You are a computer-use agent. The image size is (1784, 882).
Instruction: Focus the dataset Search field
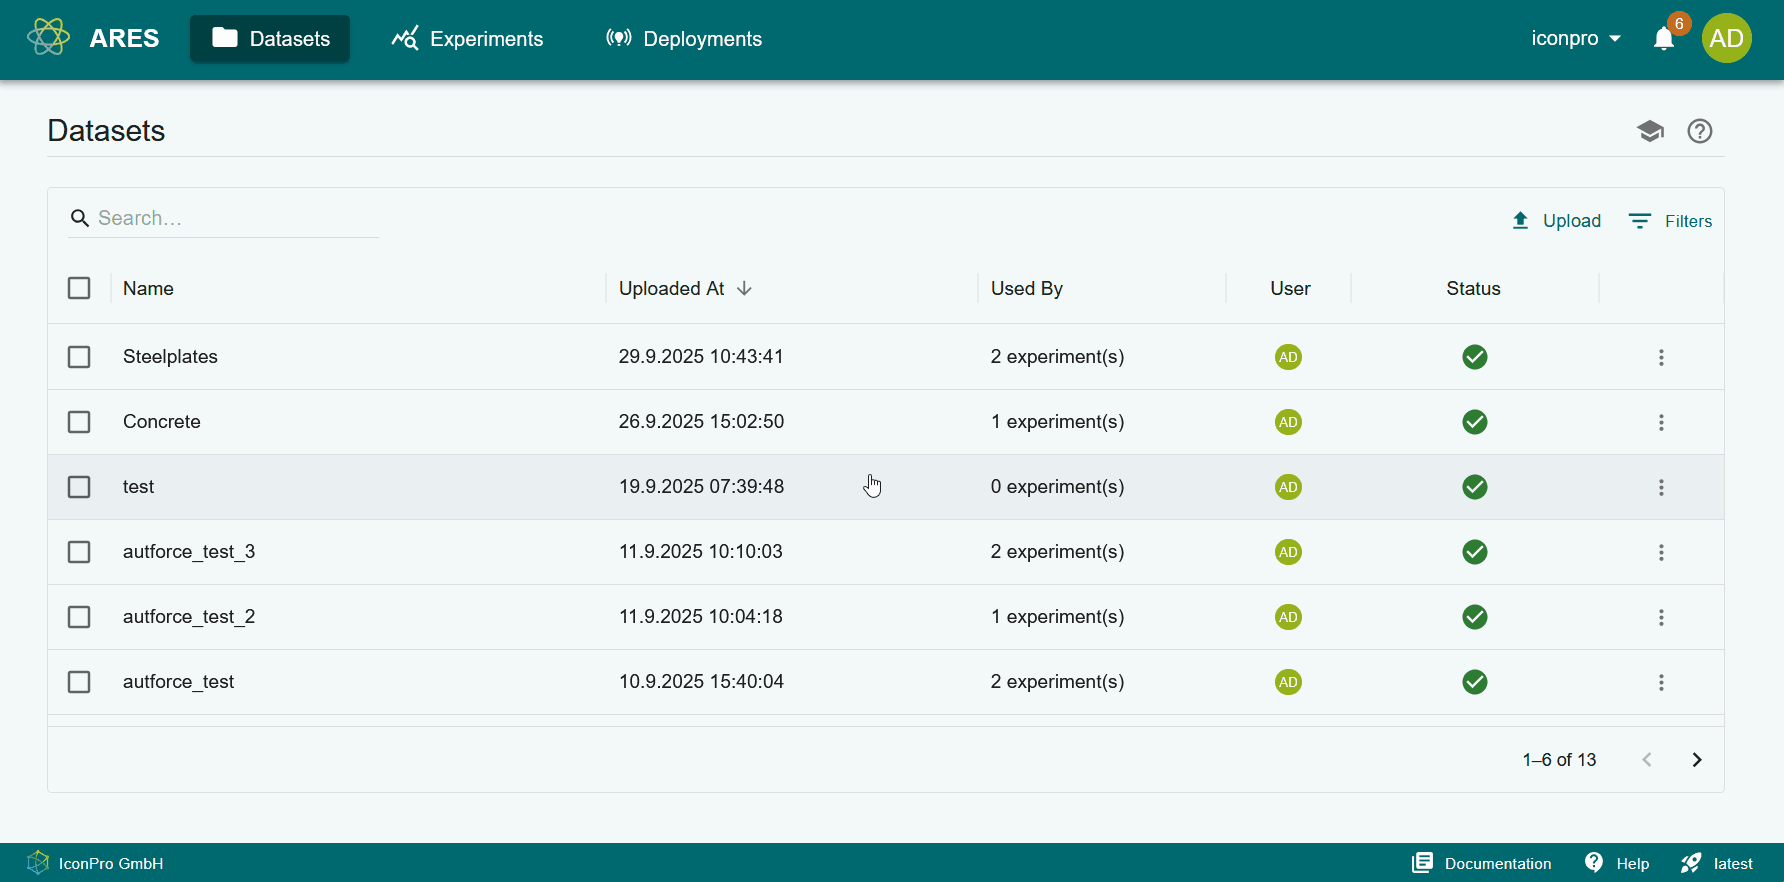pos(235,218)
